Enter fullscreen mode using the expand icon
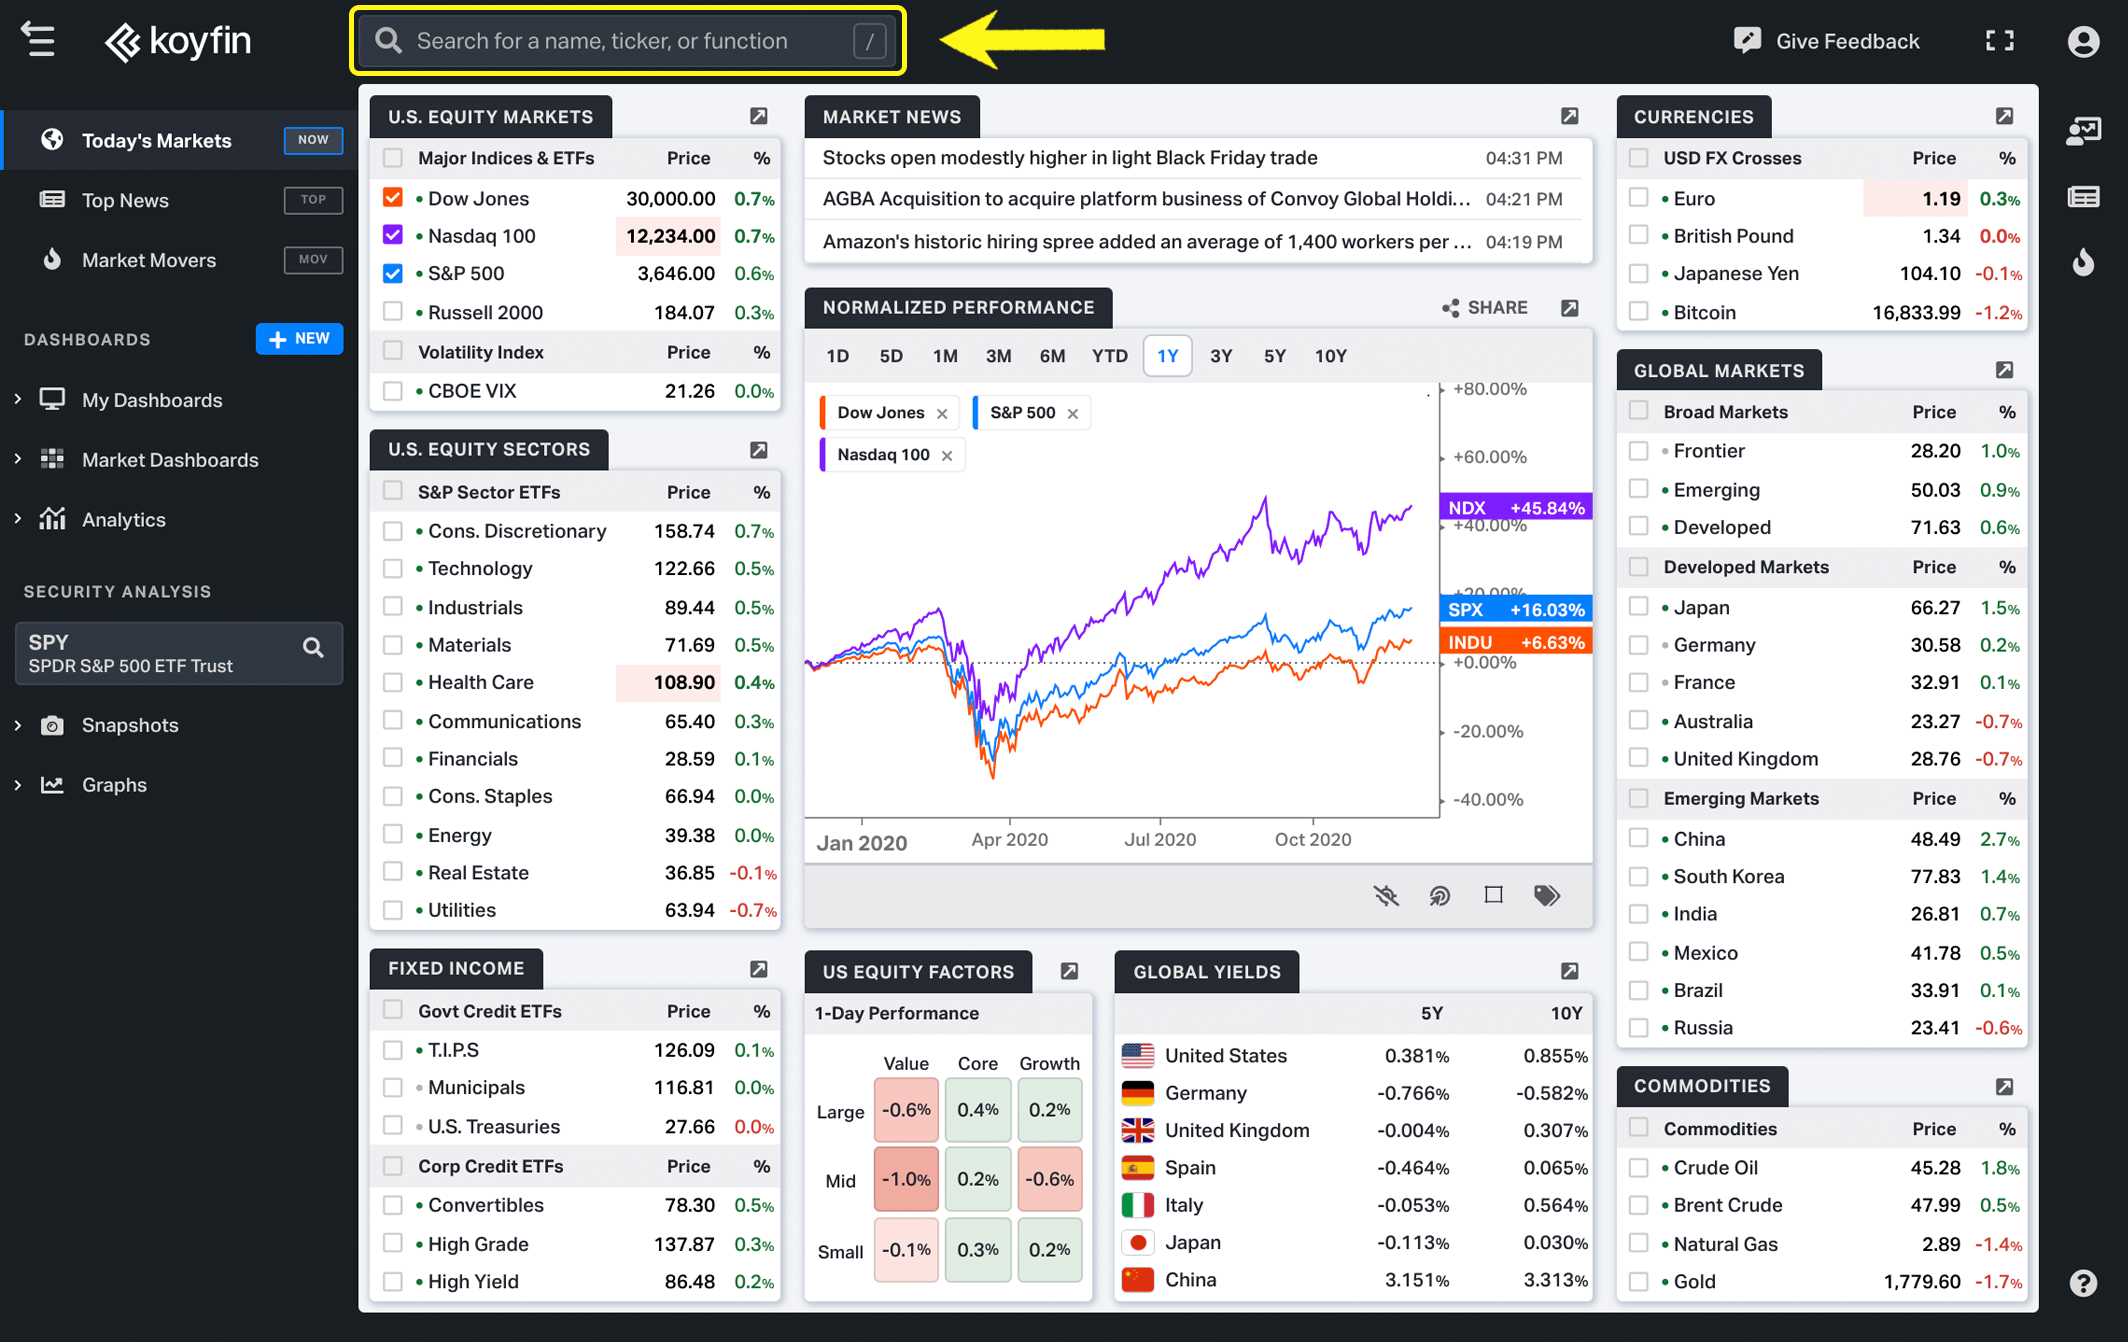This screenshot has width=2128, height=1342. 1998,40
